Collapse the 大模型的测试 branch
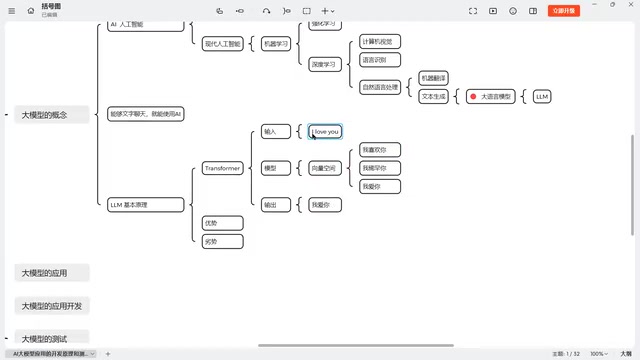Viewport: 640px width, 360px height. (x=7, y=338)
